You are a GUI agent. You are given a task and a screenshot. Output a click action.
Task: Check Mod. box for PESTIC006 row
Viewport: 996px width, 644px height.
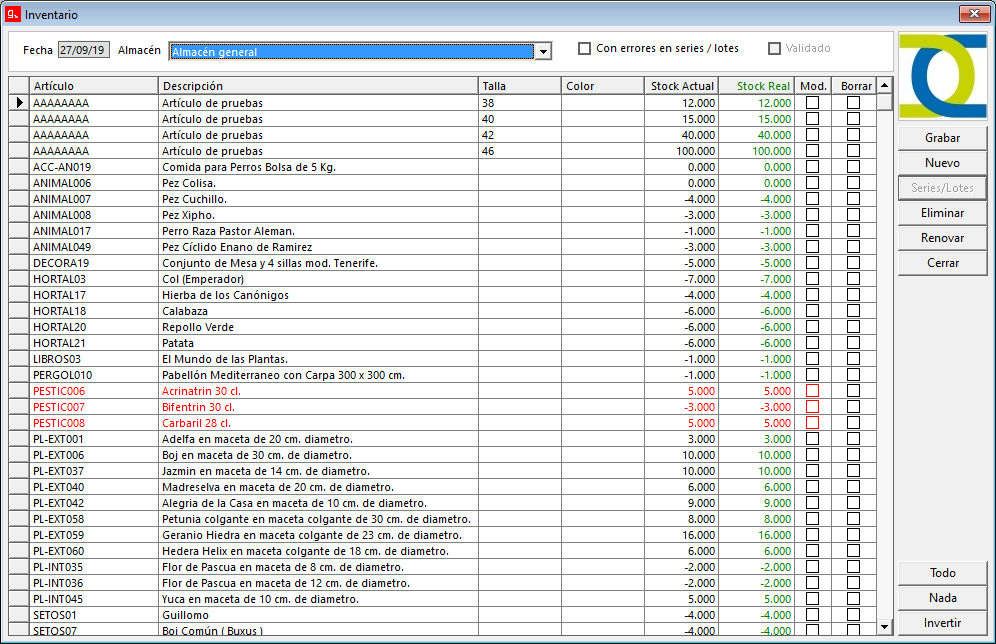coord(812,391)
